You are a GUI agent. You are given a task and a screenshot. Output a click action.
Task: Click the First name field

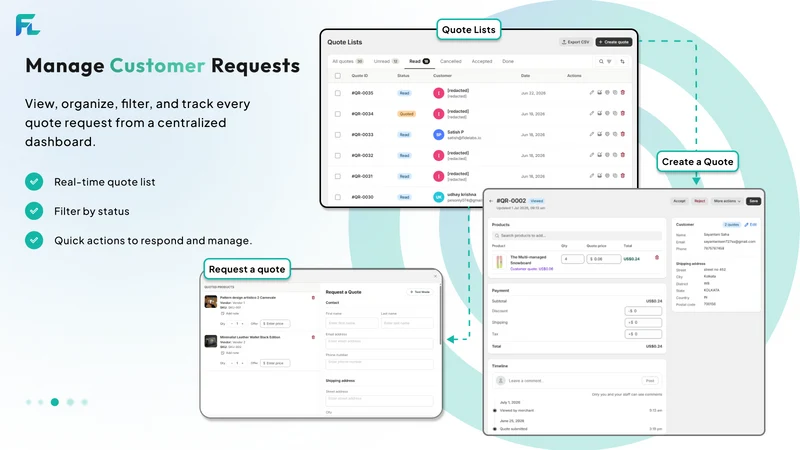pyautogui.click(x=352, y=323)
